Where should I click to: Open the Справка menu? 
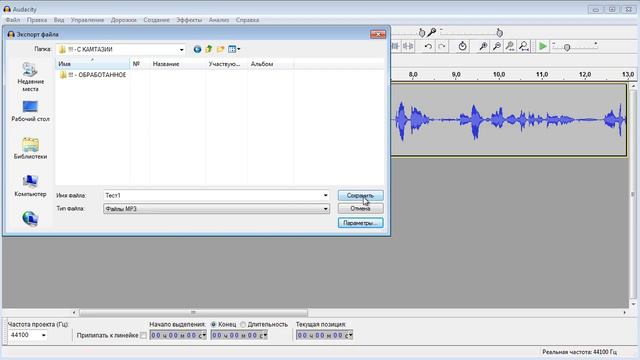tap(247, 20)
